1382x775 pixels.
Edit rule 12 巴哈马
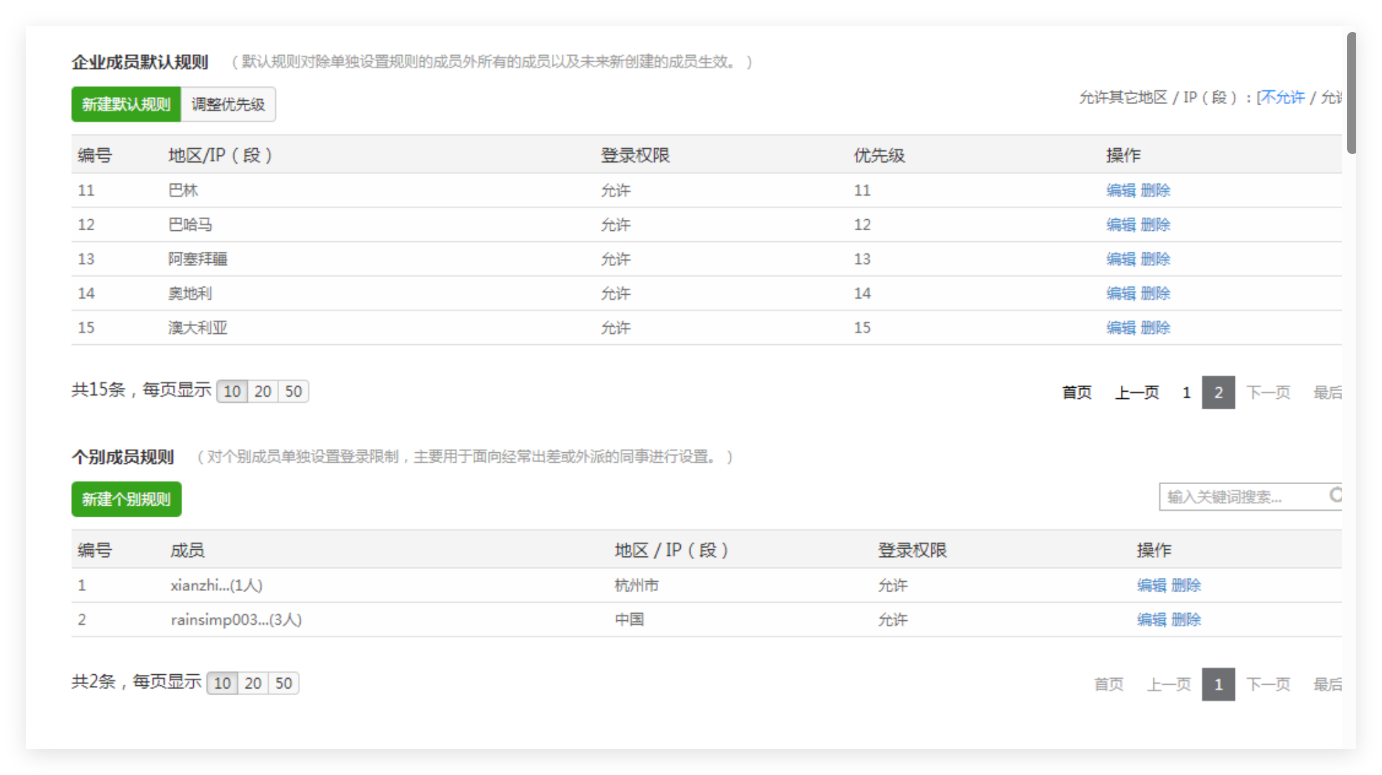point(1121,224)
